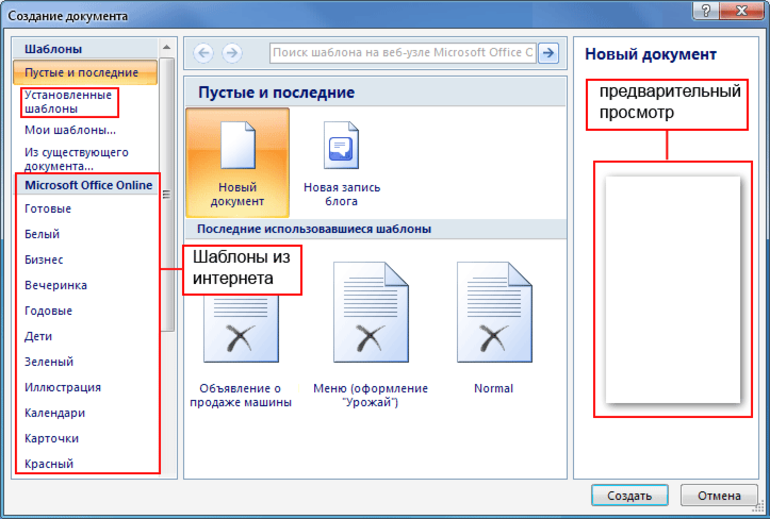
Task: Click the forward navigation arrow icon
Action: click(x=232, y=53)
